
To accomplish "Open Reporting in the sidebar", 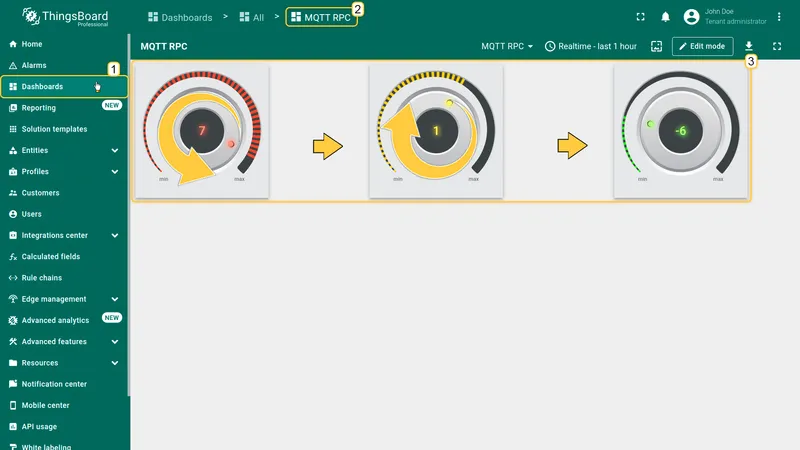I will (x=64, y=108).
